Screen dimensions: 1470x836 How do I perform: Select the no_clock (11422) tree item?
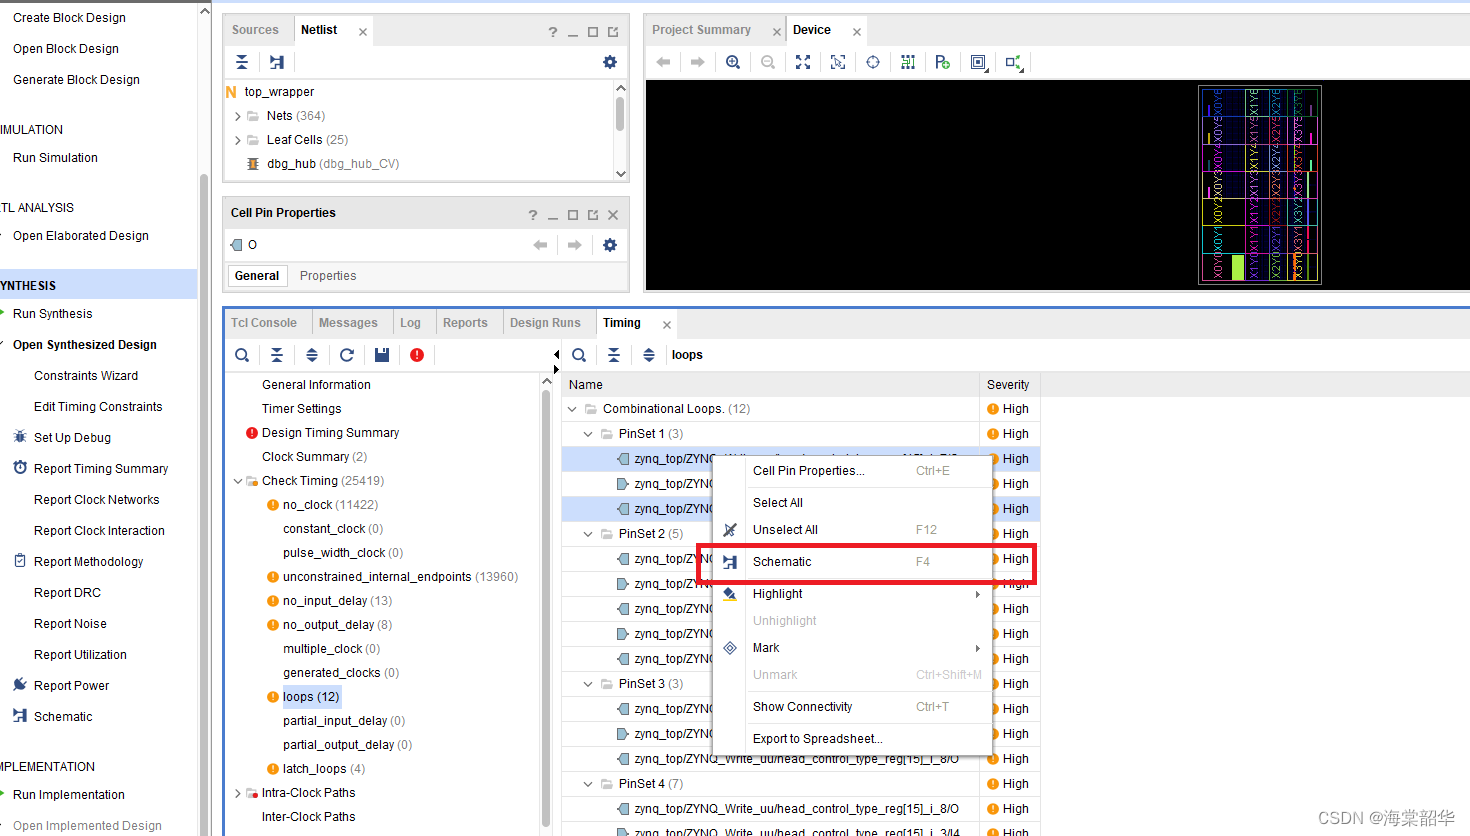[330, 505]
